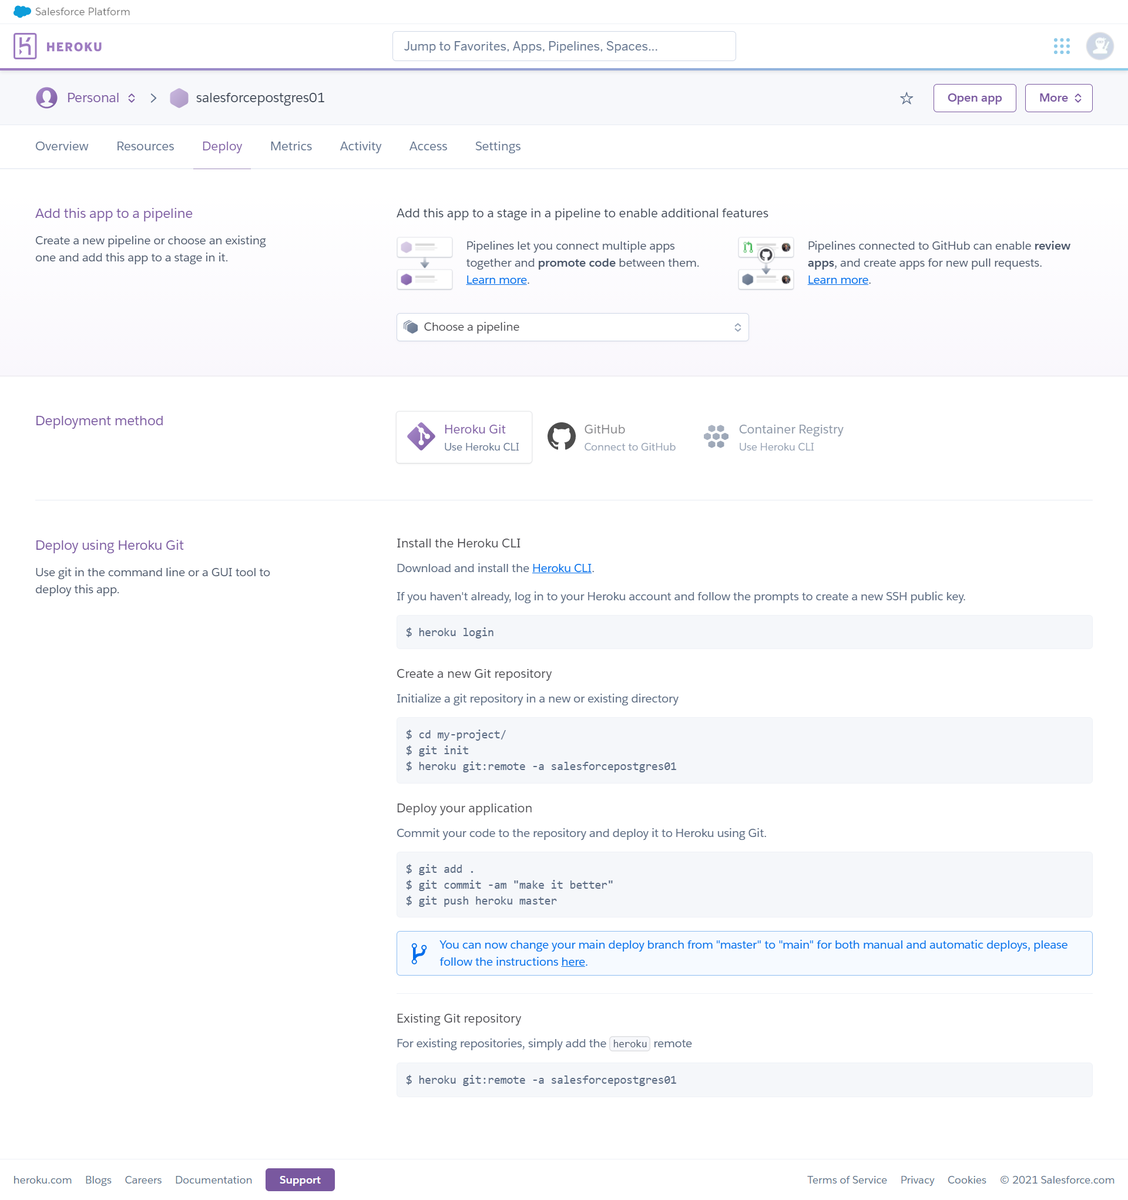Click the pipeline hexagon icon in dropdown
This screenshot has height=1200, width=1128.
pos(411,327)
